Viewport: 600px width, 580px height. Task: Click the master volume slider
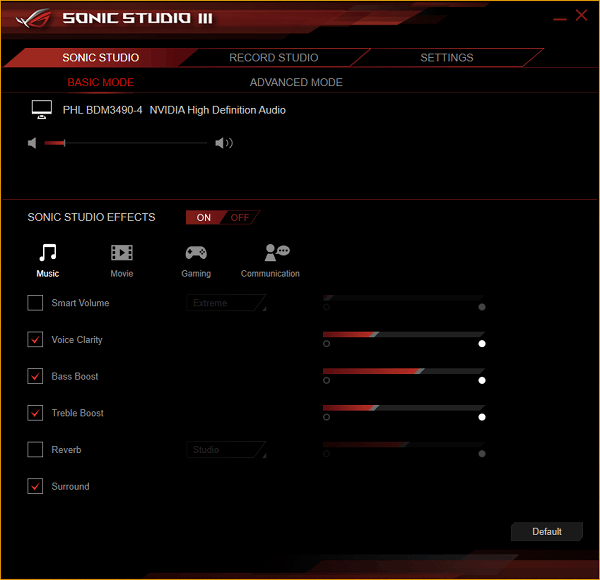coord(126,143)
